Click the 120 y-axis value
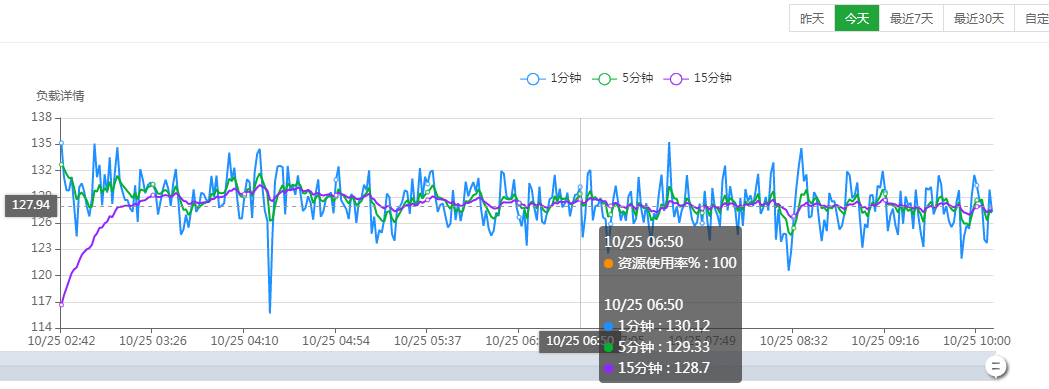Screen dimensions: 1049x389 pyautogui.click(x=41, y=275)
